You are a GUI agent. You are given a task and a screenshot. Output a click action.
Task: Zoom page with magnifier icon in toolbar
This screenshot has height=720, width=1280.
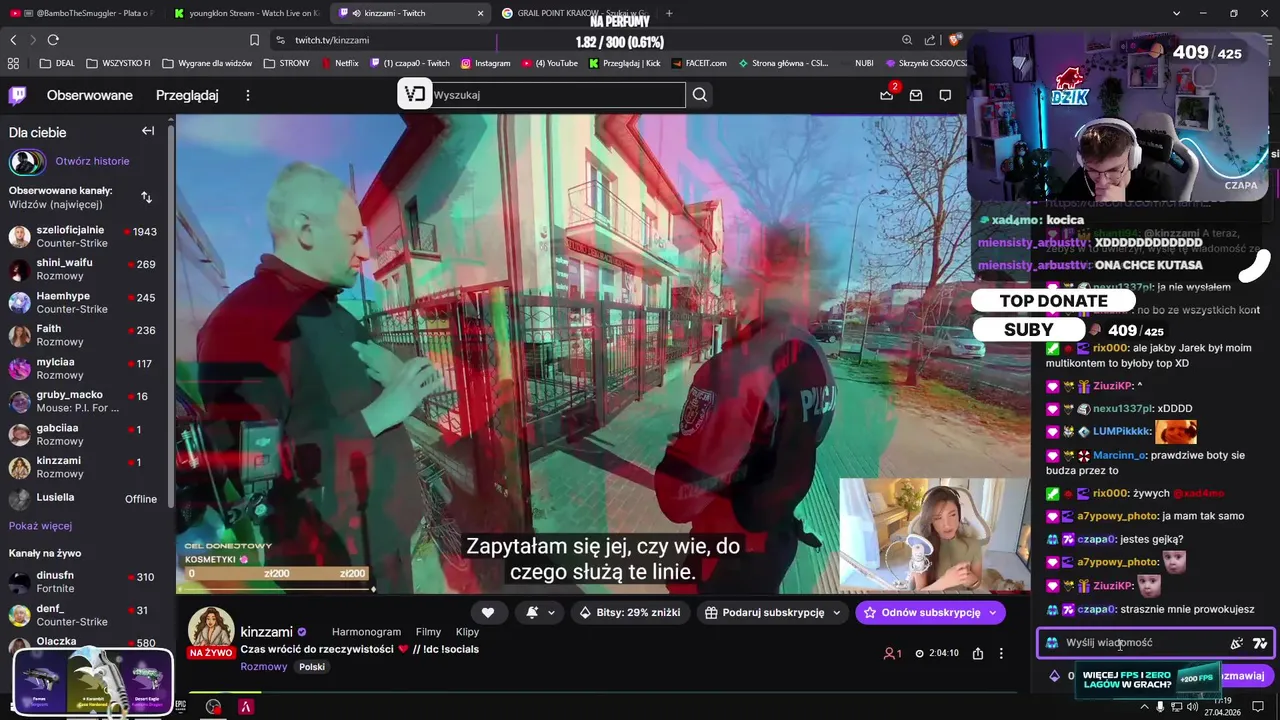click(x=907, y=40)
